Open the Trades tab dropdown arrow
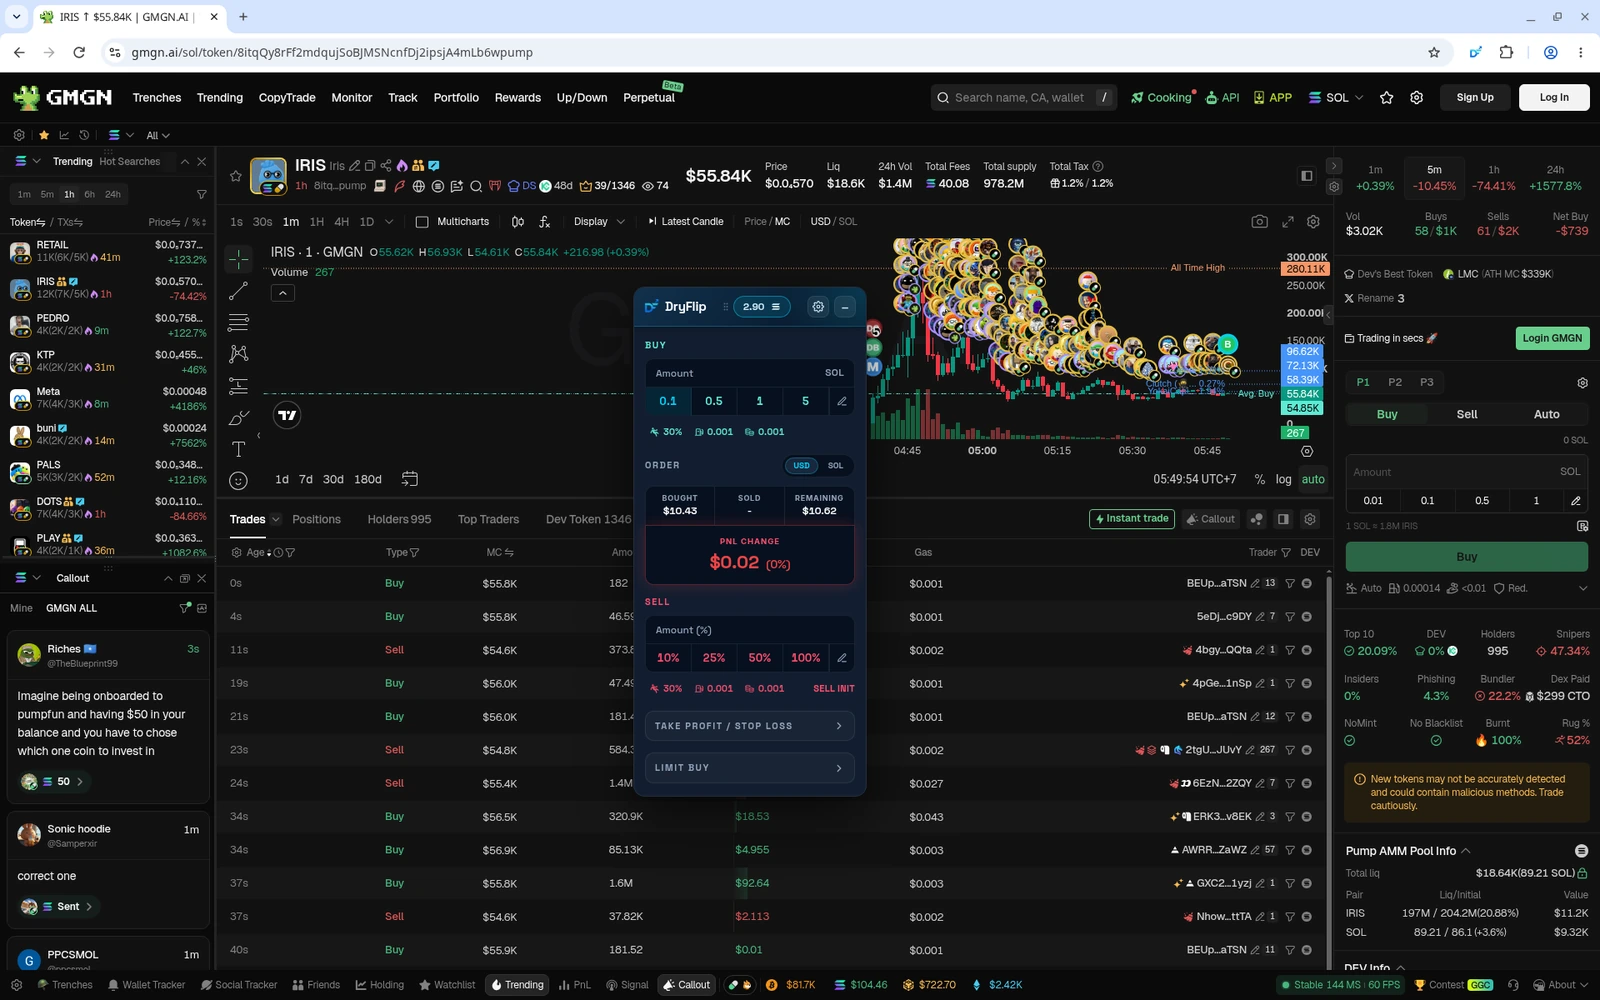Viewport: 1600px width, 1000px height. 275,520
